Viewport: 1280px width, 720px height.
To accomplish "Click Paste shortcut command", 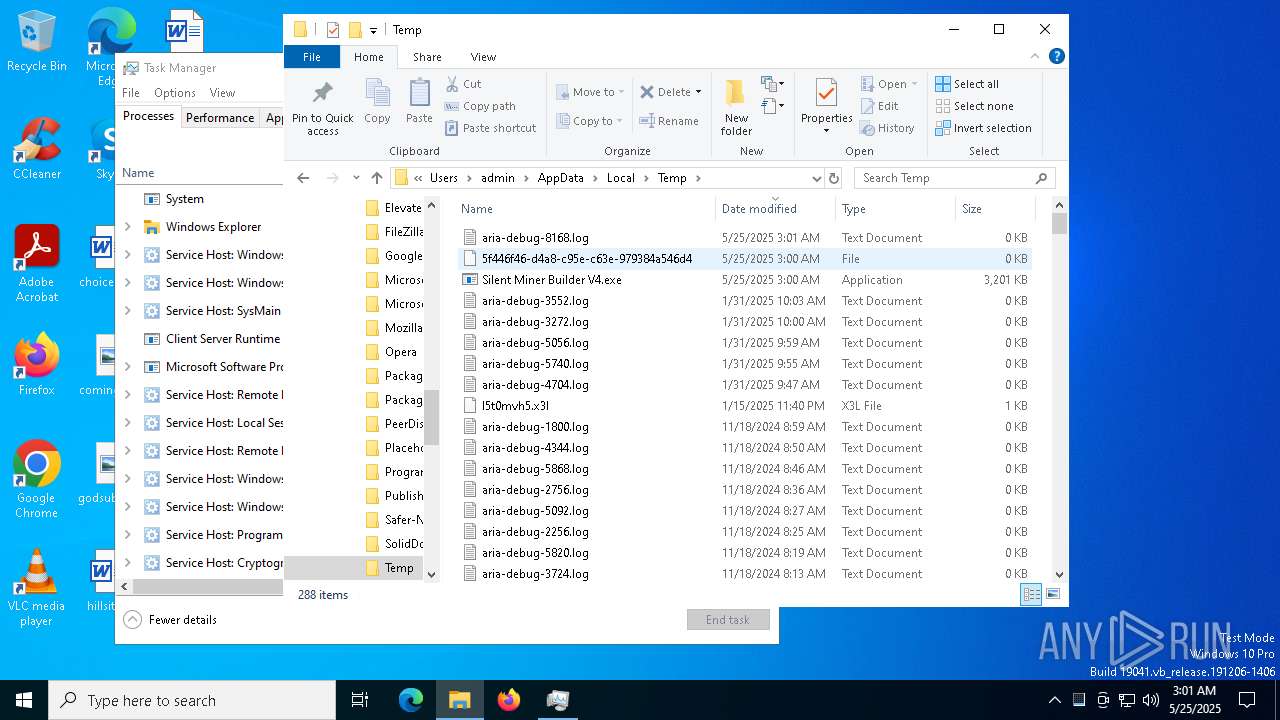I will click(490, 128).
